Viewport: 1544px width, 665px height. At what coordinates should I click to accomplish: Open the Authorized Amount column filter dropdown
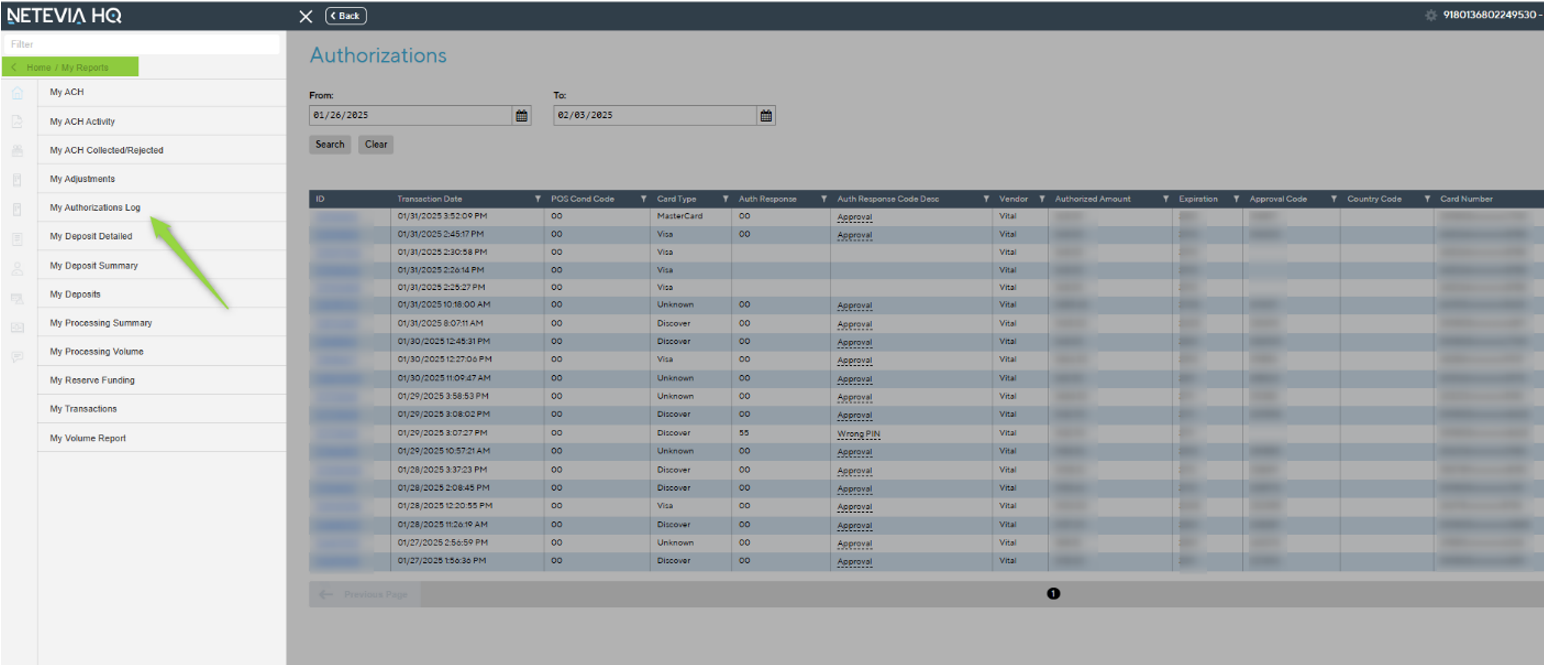(1166, 199)
